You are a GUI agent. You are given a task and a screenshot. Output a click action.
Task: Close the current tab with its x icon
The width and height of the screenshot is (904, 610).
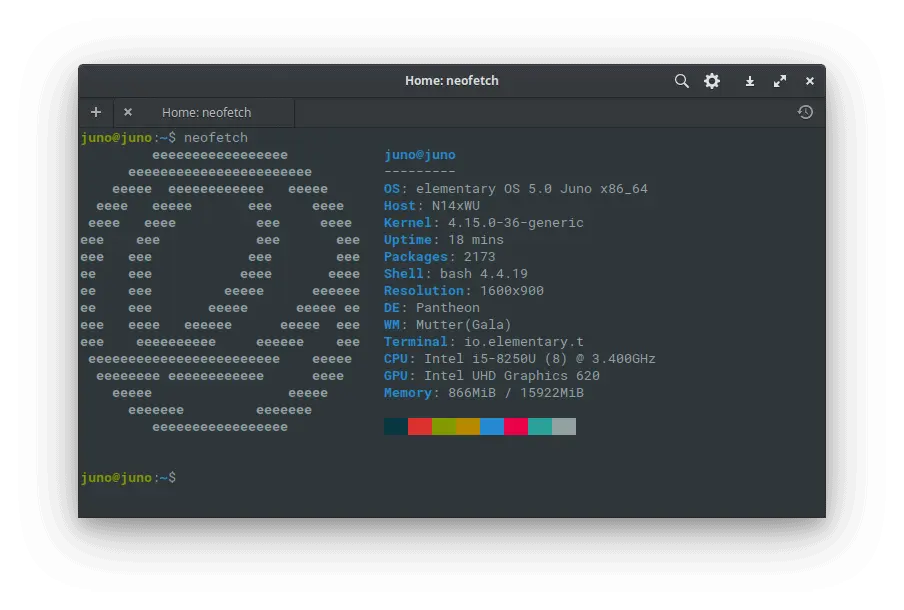pyautogui.click(x=127, y=112)
